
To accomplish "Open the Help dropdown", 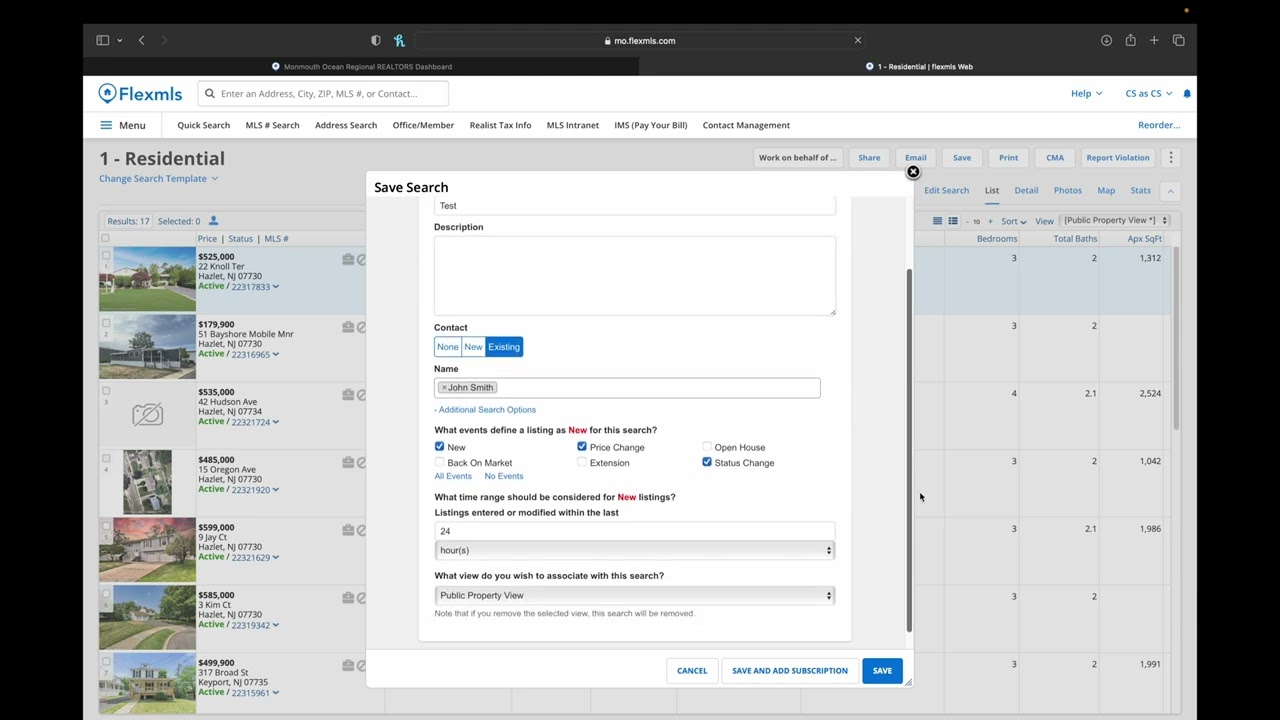I will point(1086,94).
